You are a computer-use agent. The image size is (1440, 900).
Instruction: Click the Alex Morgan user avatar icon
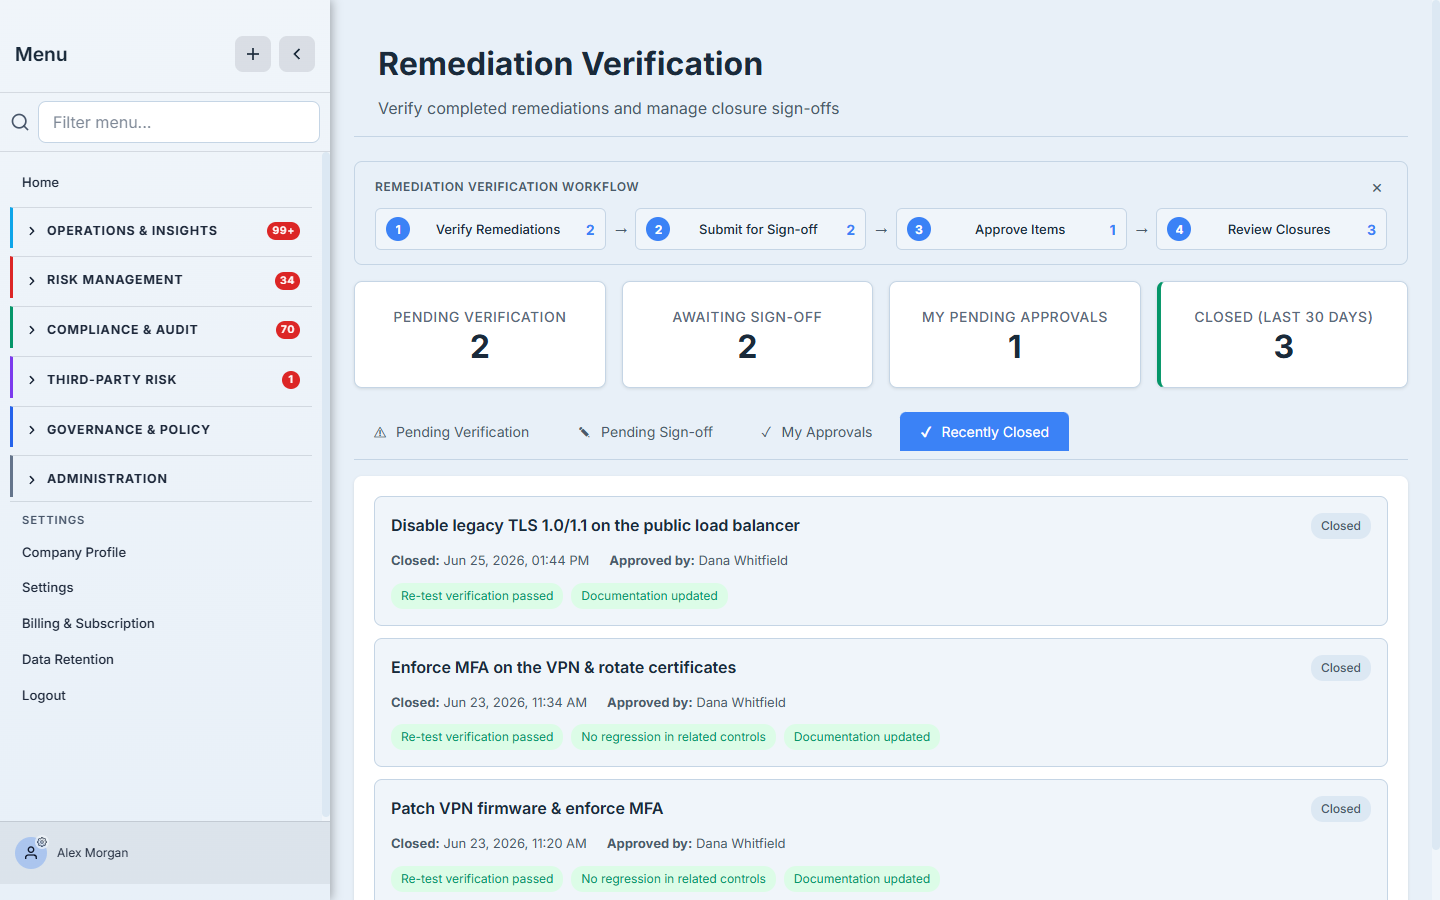[x=31, y=853]
